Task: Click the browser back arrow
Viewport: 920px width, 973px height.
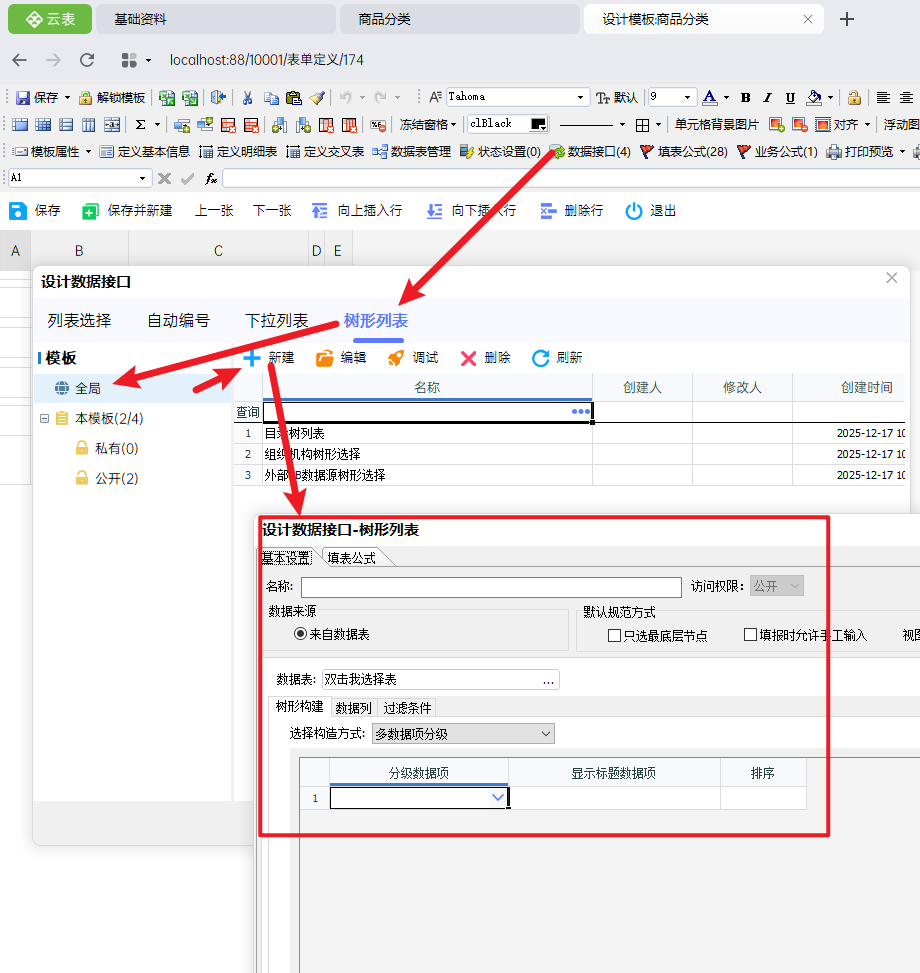Action: [x=20, y=60]
